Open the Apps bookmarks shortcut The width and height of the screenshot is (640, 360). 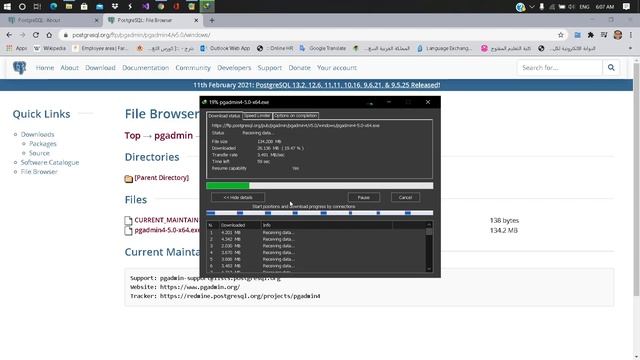[x=16, y=48]
